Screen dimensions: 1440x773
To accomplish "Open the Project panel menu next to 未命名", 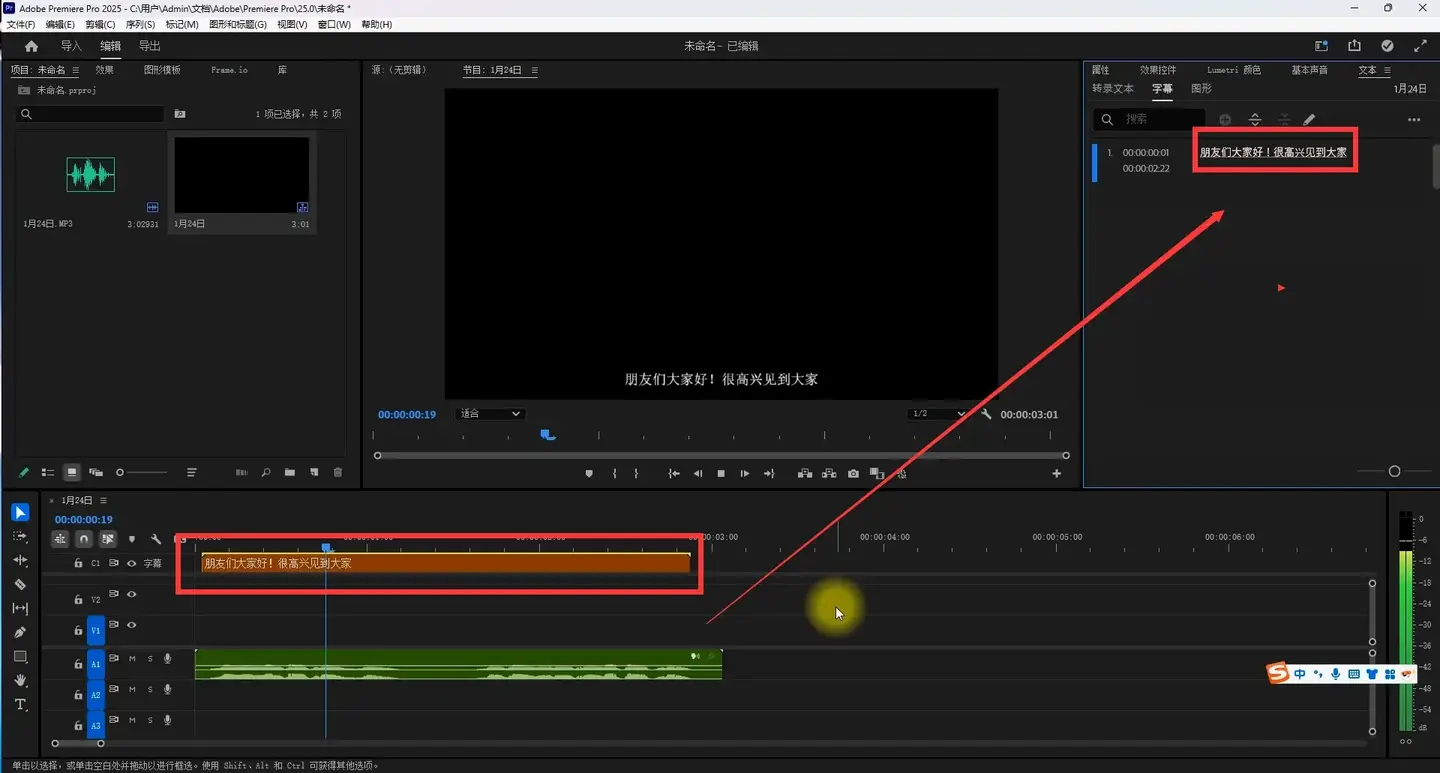I will [75, 71].
